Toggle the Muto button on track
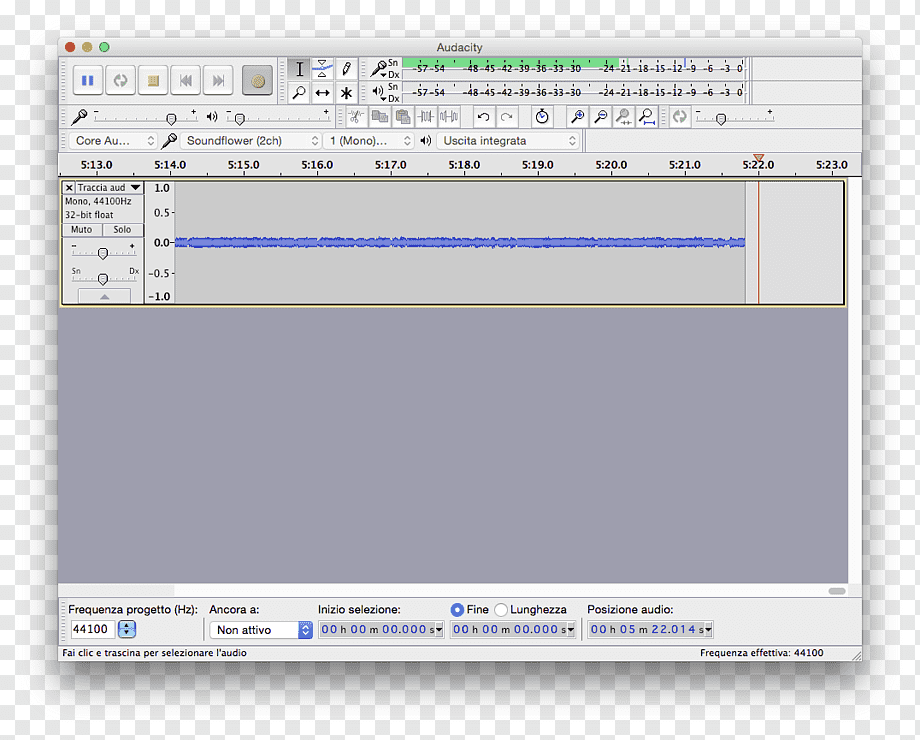Screen dimensions: 920x740 coord(82,229)
